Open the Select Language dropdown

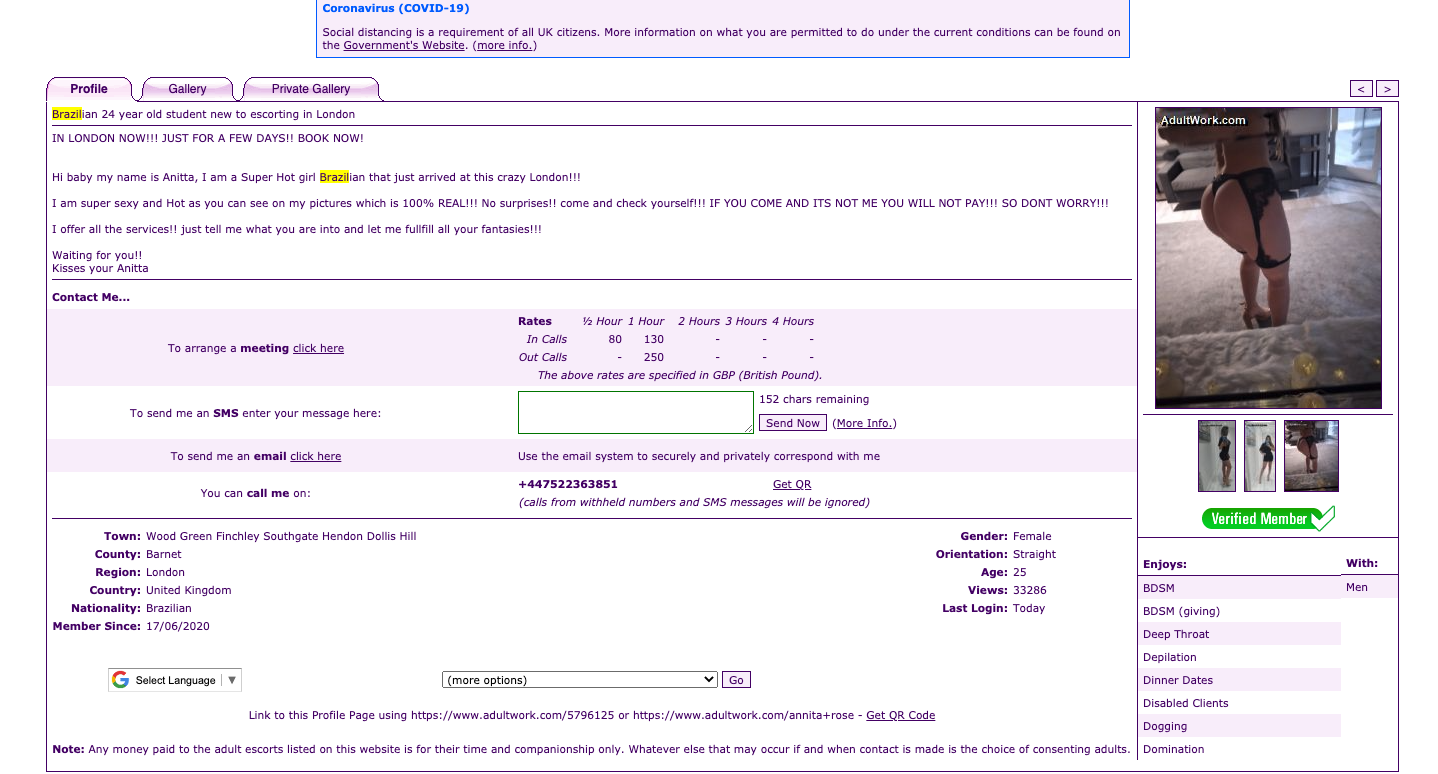(x=175, y=680)
